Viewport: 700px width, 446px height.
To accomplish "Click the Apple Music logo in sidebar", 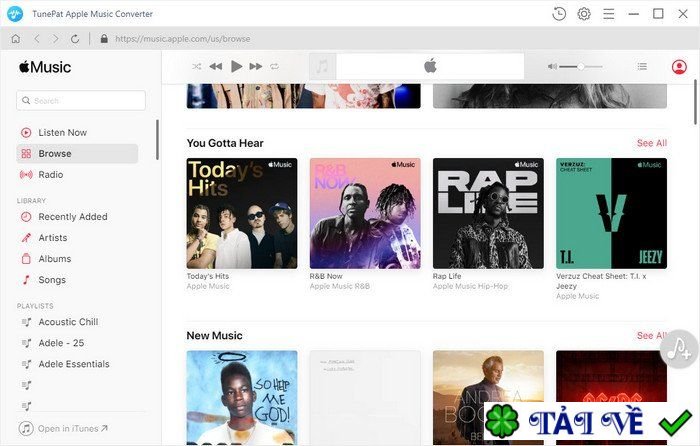I will pos(45,67).
